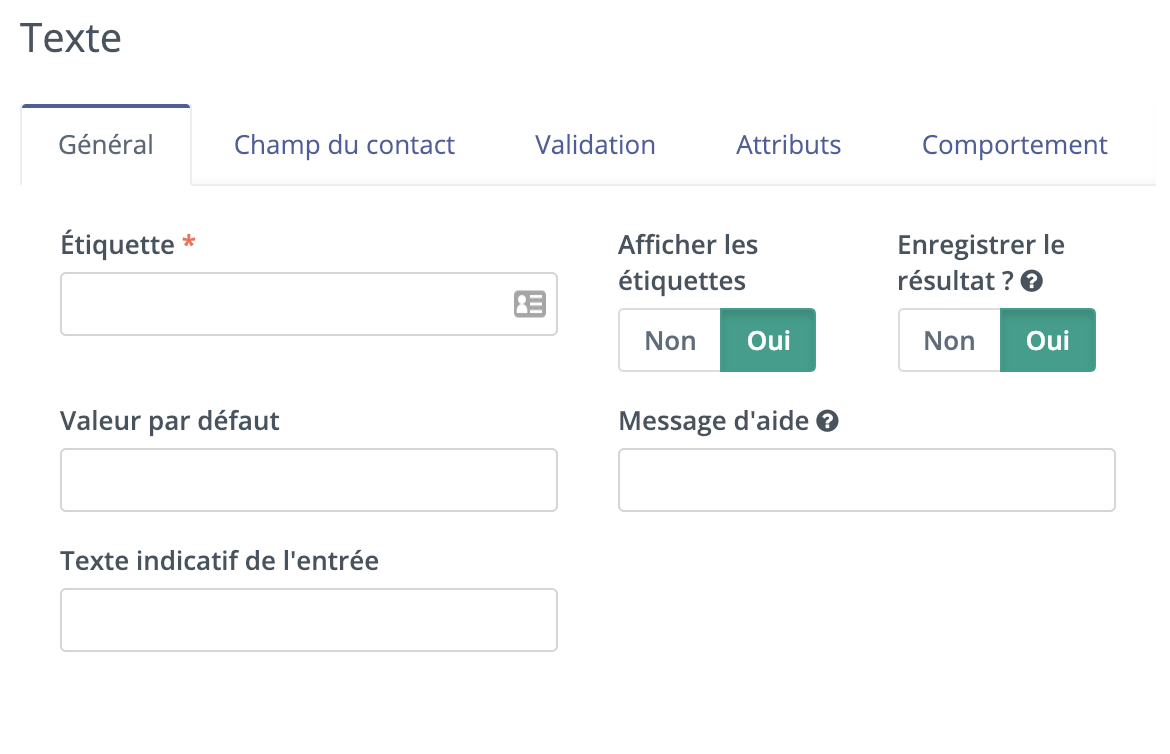Go to the Validation tab

595,145
